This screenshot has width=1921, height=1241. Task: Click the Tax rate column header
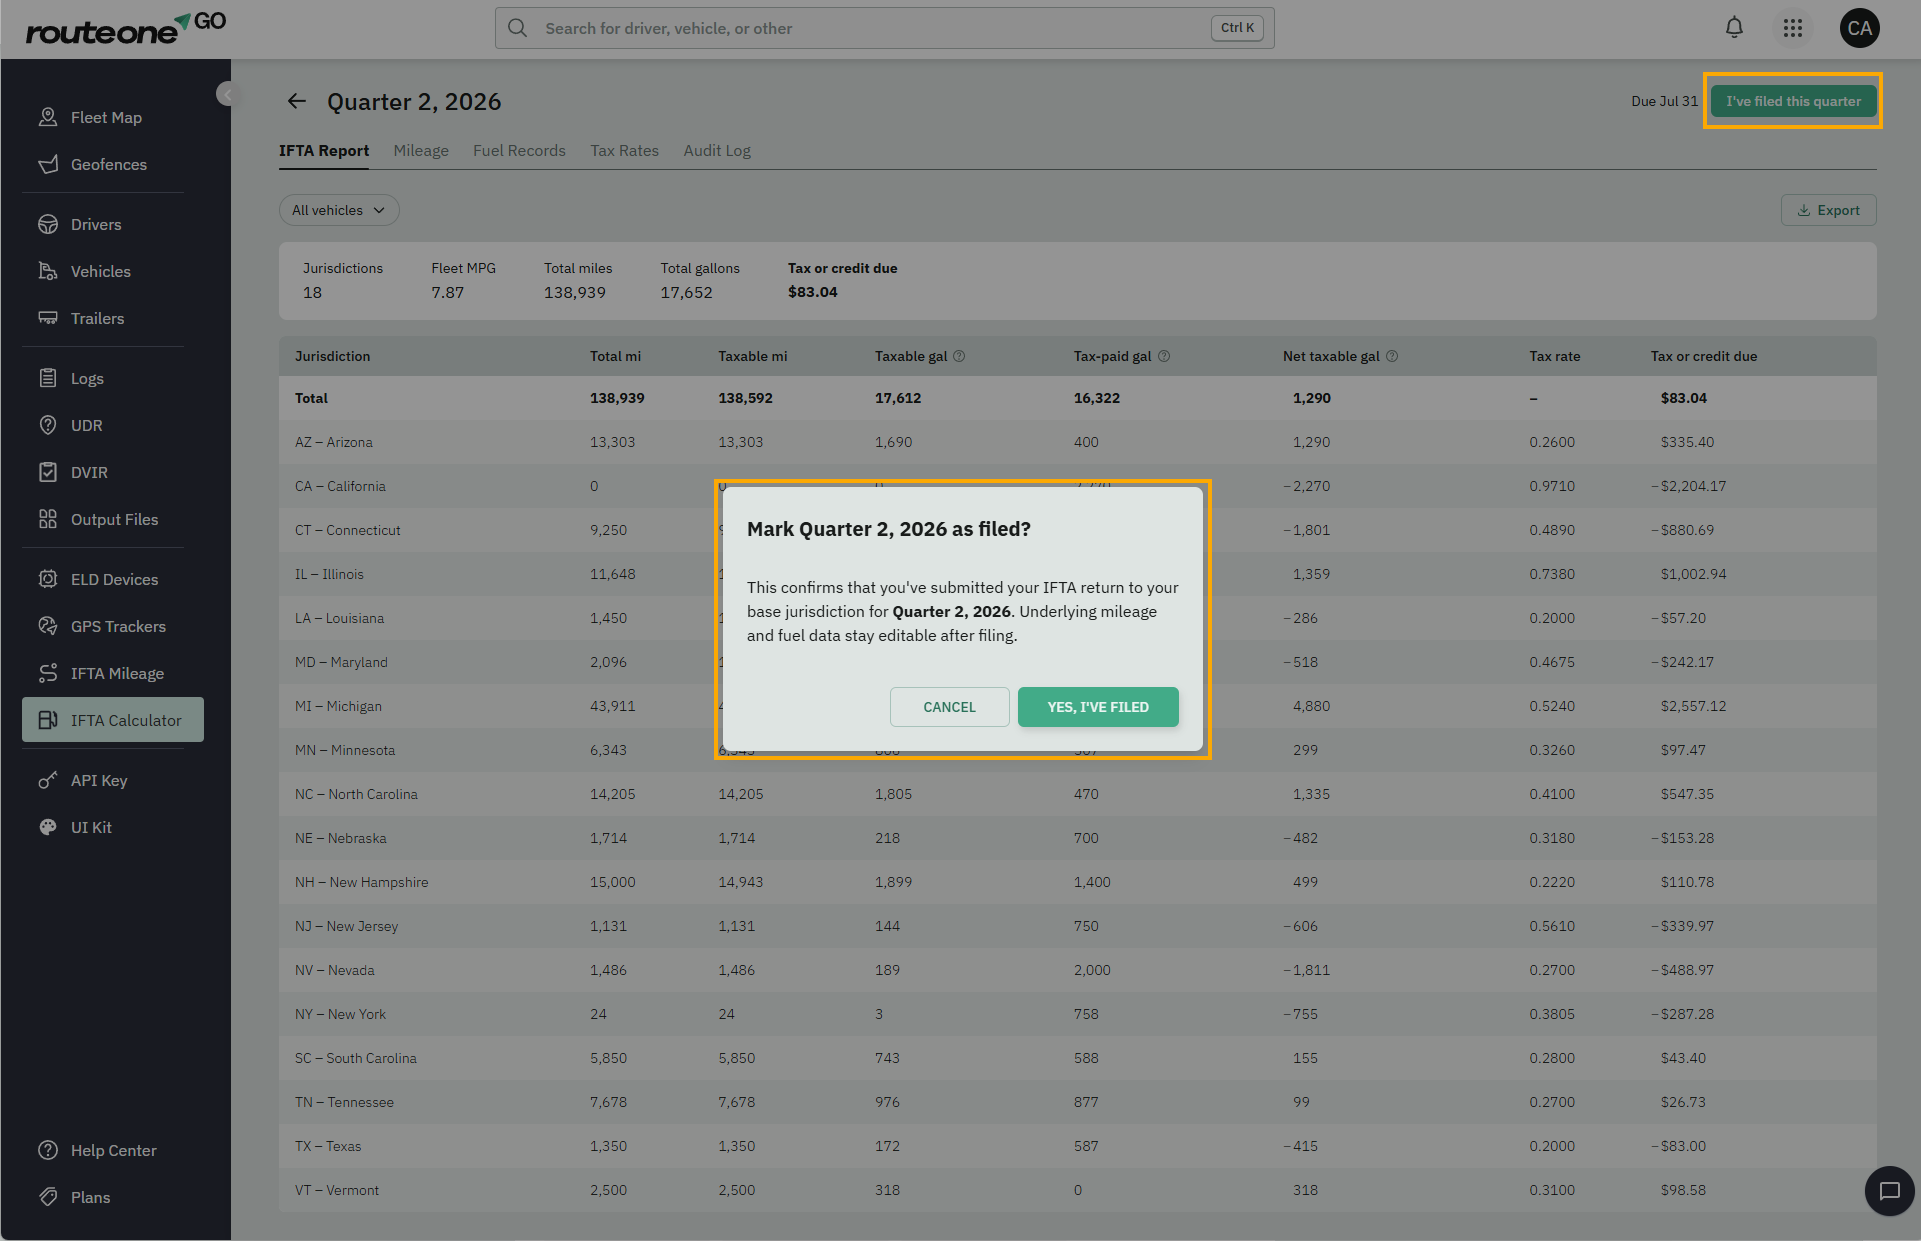point(1554,356)
